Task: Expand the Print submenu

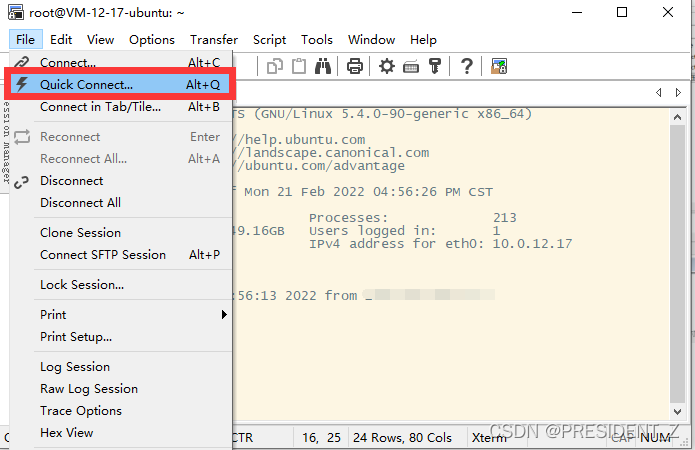Action: 121,315
